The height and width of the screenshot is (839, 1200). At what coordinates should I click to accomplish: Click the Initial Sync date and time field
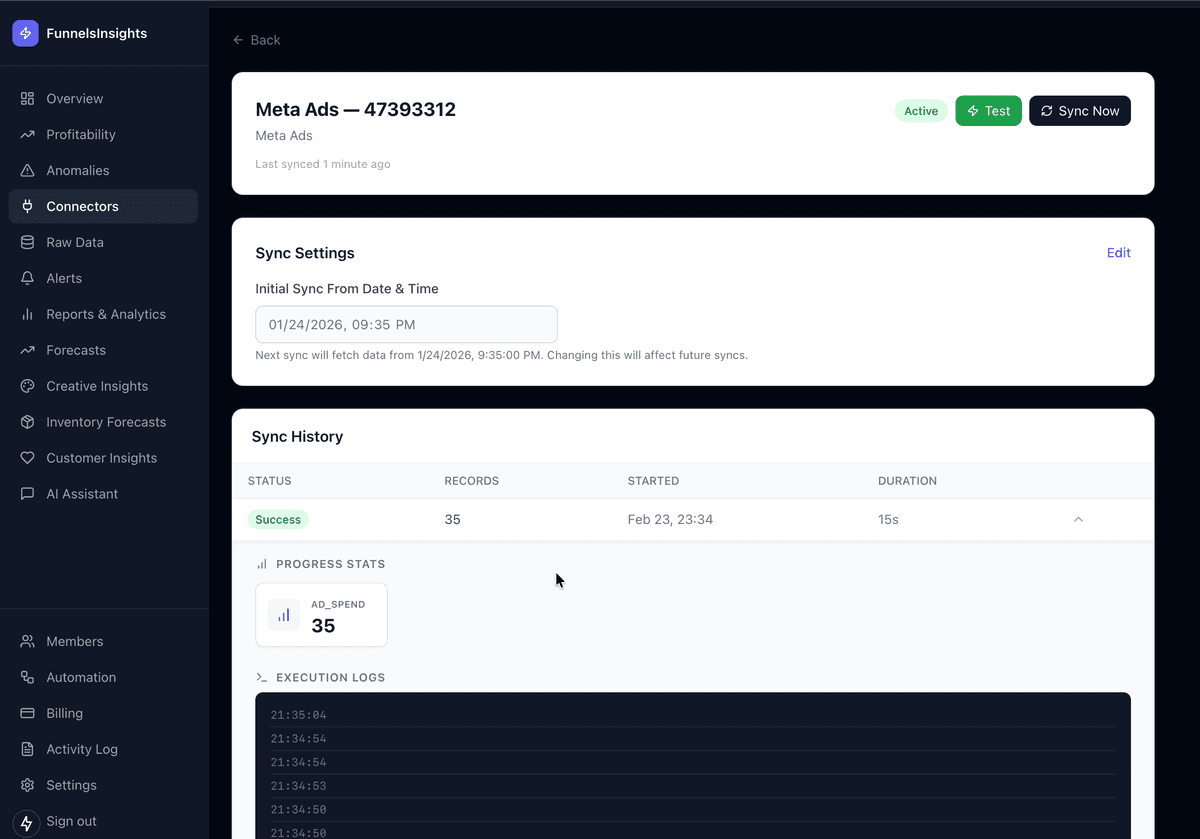(x=405, y=324)
